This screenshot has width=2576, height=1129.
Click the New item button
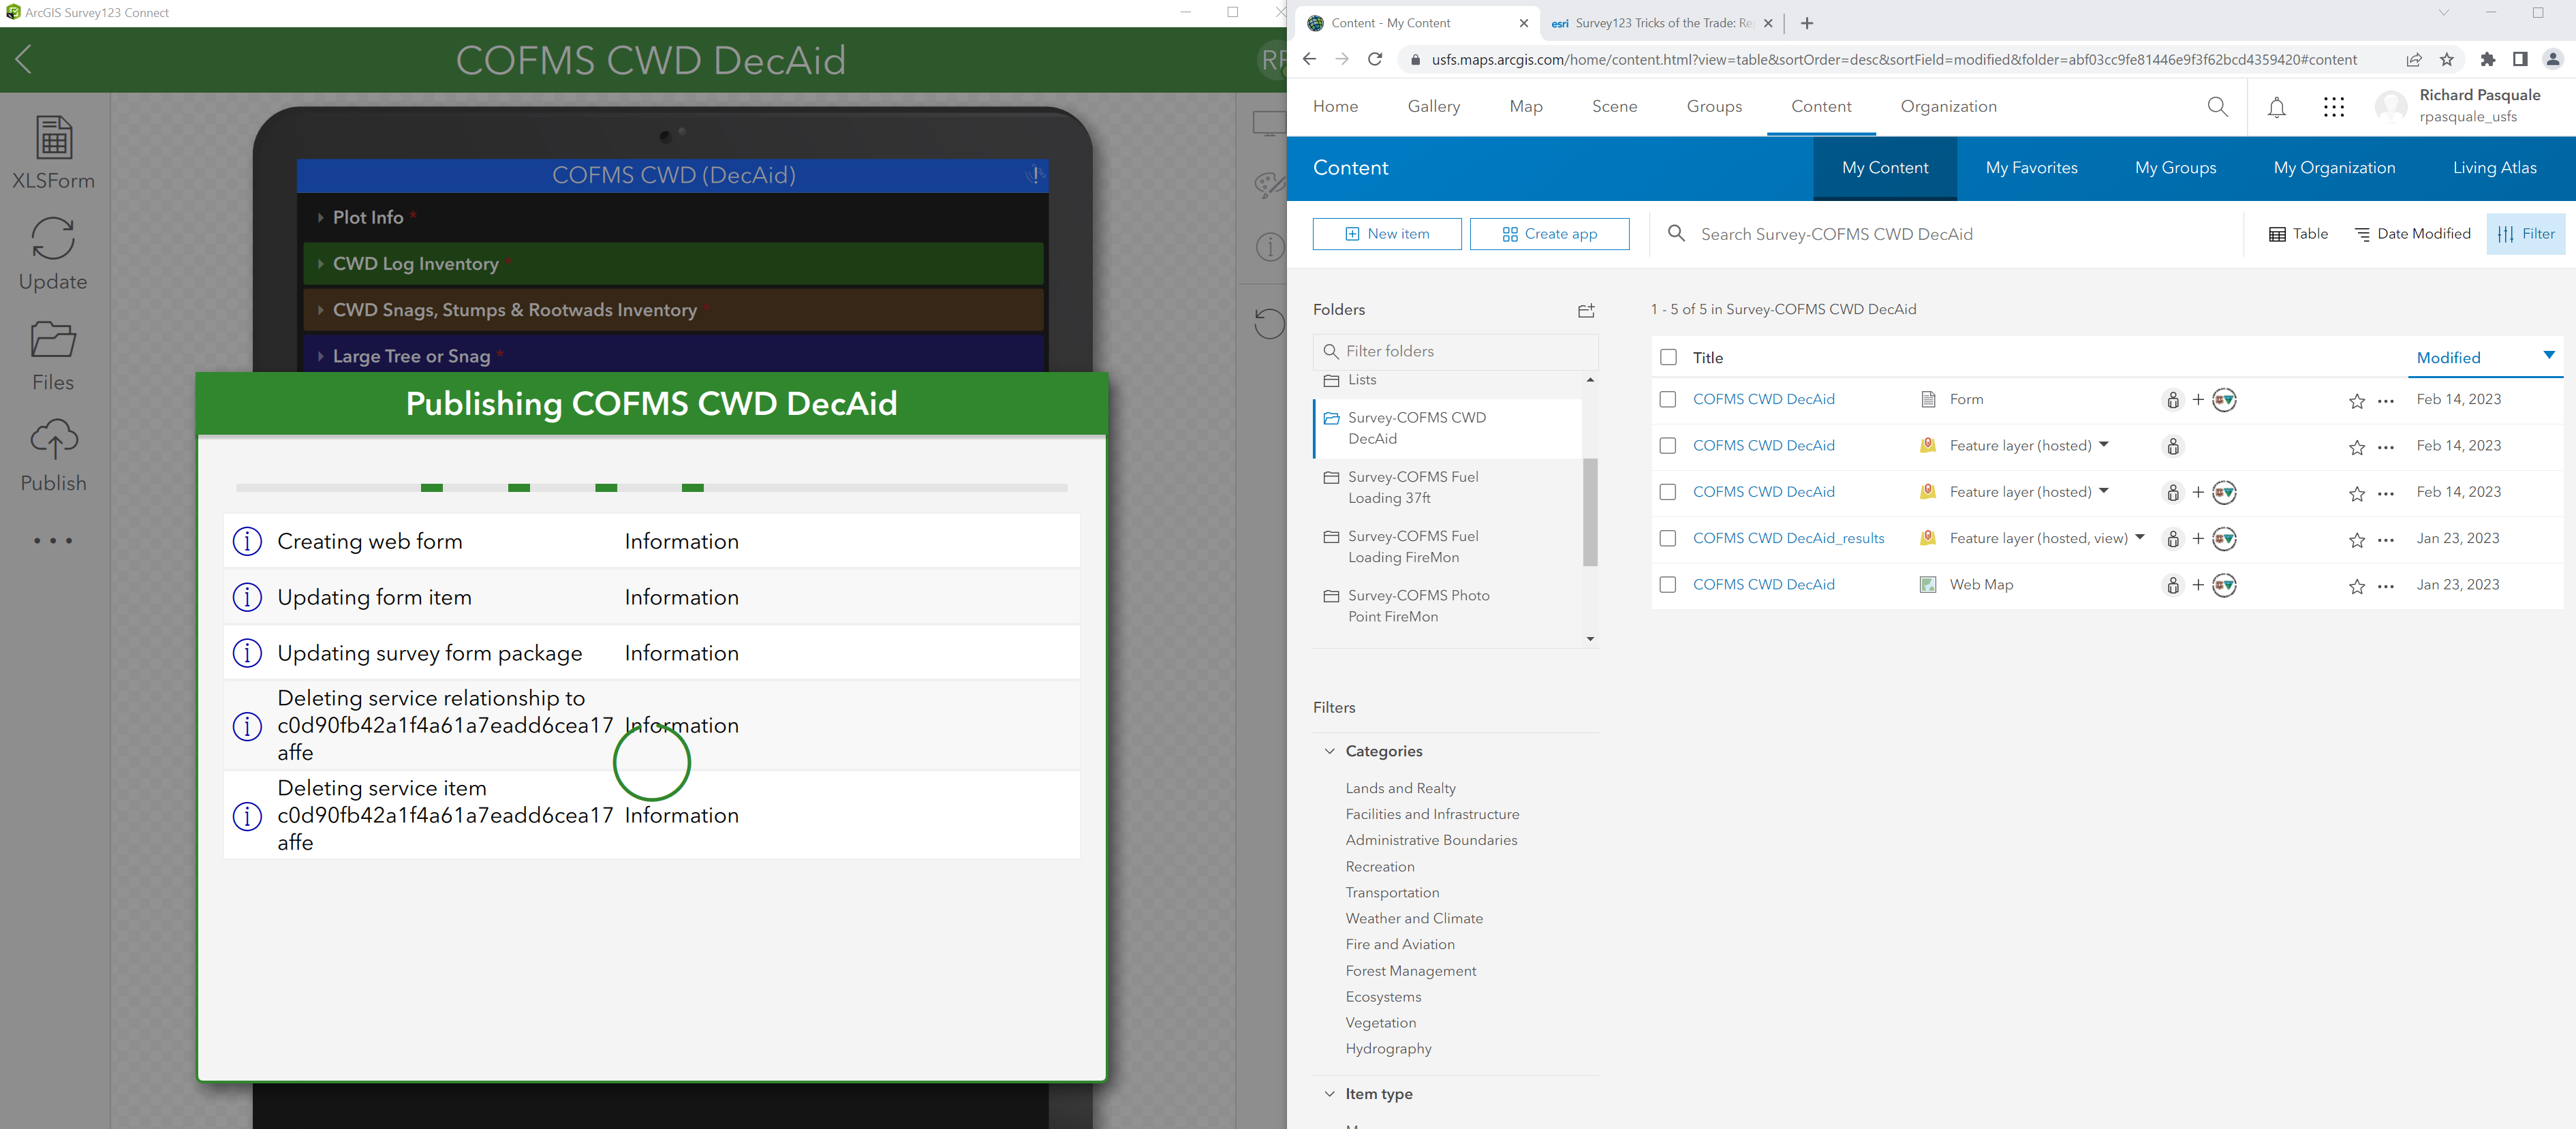tap(1386, 234)
